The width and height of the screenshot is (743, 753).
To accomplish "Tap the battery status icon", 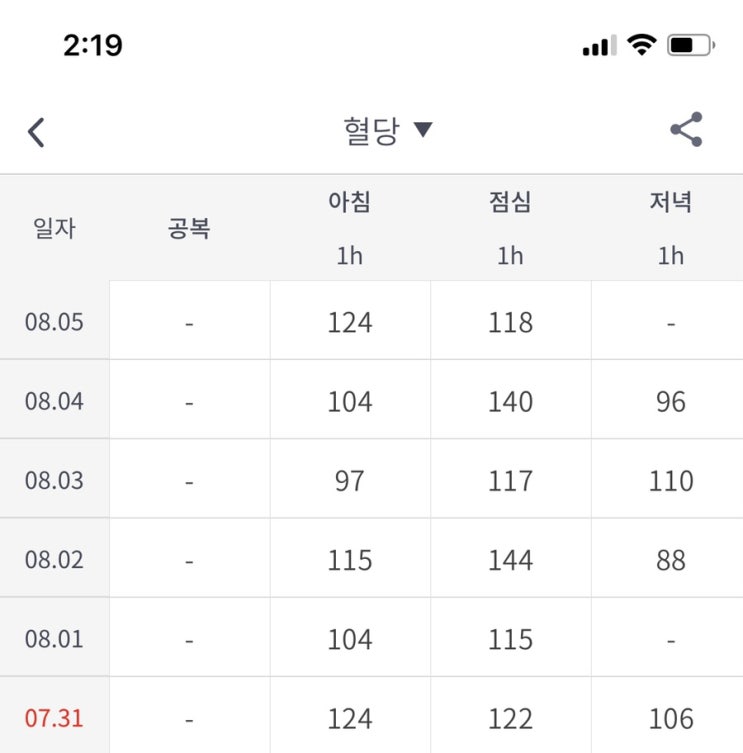I will [690, 45].
